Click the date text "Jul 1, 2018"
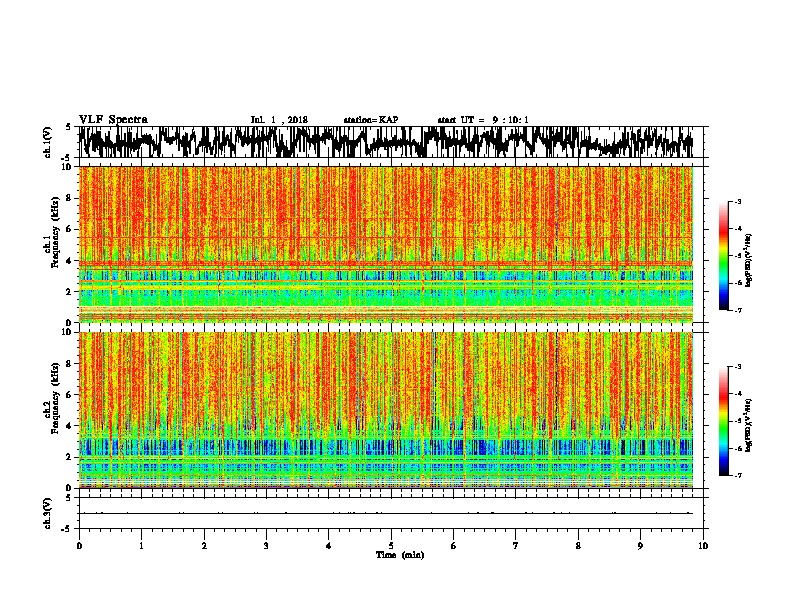Image resolution: width=792 pixels, height=612 pixels. click(x=279, y=120)
